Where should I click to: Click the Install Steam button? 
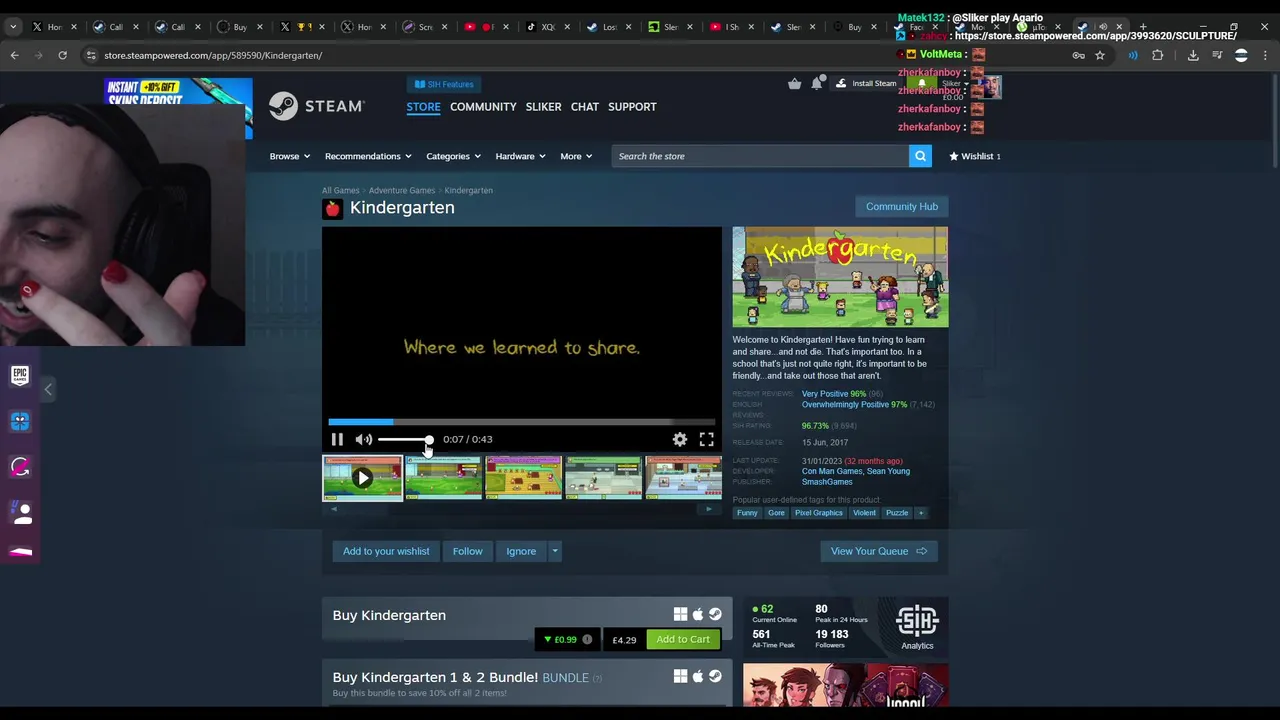coord(866,84)
